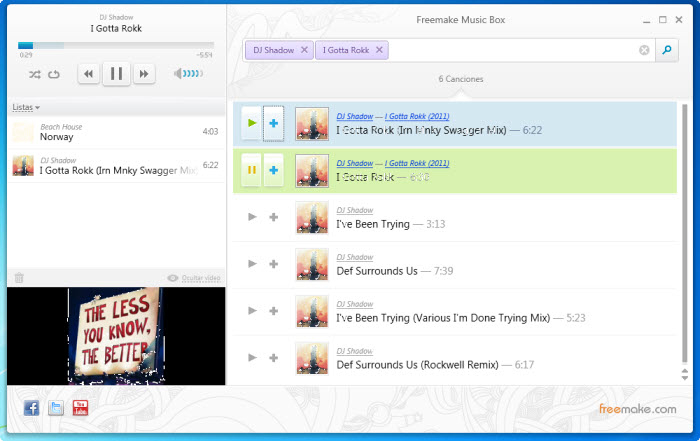Image resolution: width=700 pixels, height=441 pixels.
Task: Add Def Surrounds Us Rockwell Remix to playlist
Action: [274, 358]
